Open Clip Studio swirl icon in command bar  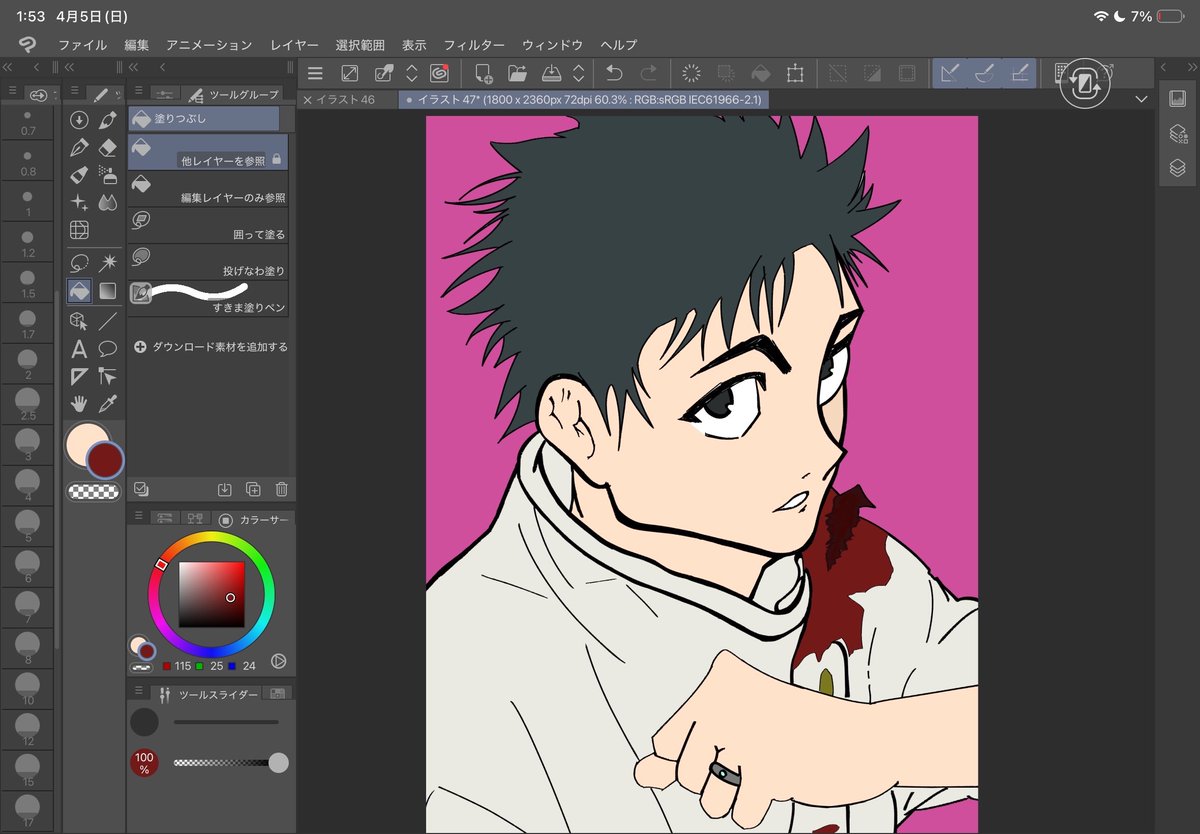click(x=439, y=73)
